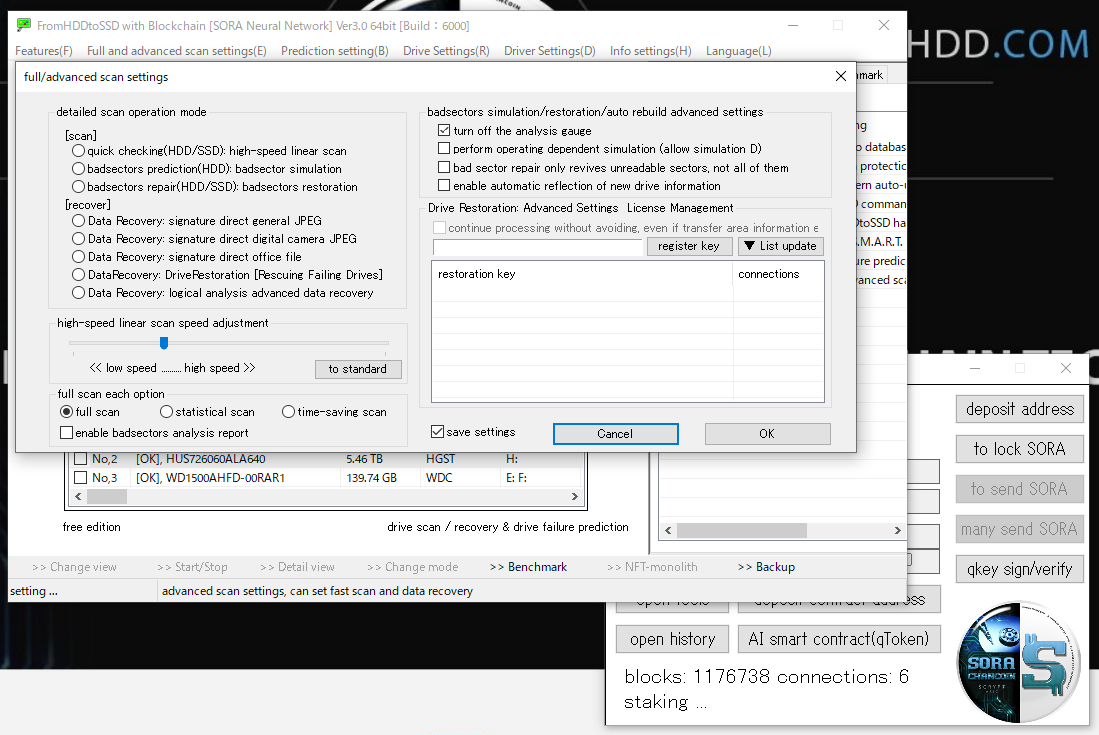The height and width of the screenshot is (735, 1099).
Task: Click right arrow of drive list scrollbar
Action: [x=575, y=496]
